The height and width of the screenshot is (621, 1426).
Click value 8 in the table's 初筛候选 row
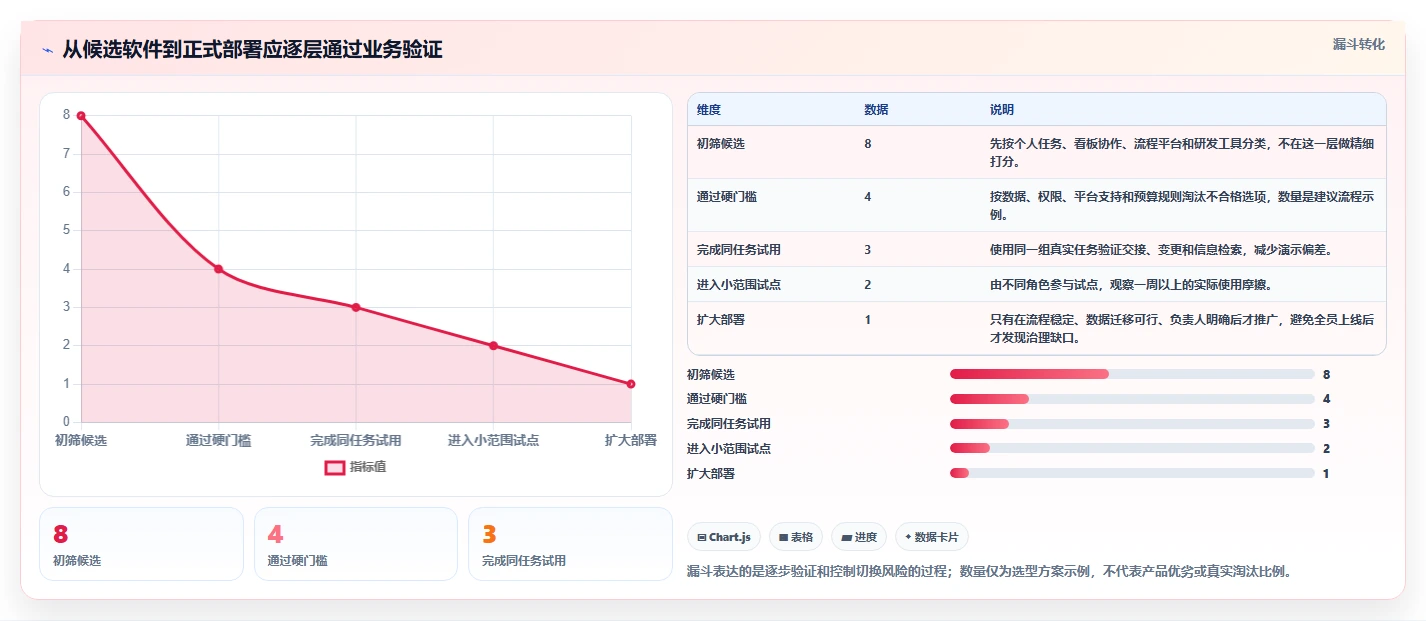pos(868,144)
